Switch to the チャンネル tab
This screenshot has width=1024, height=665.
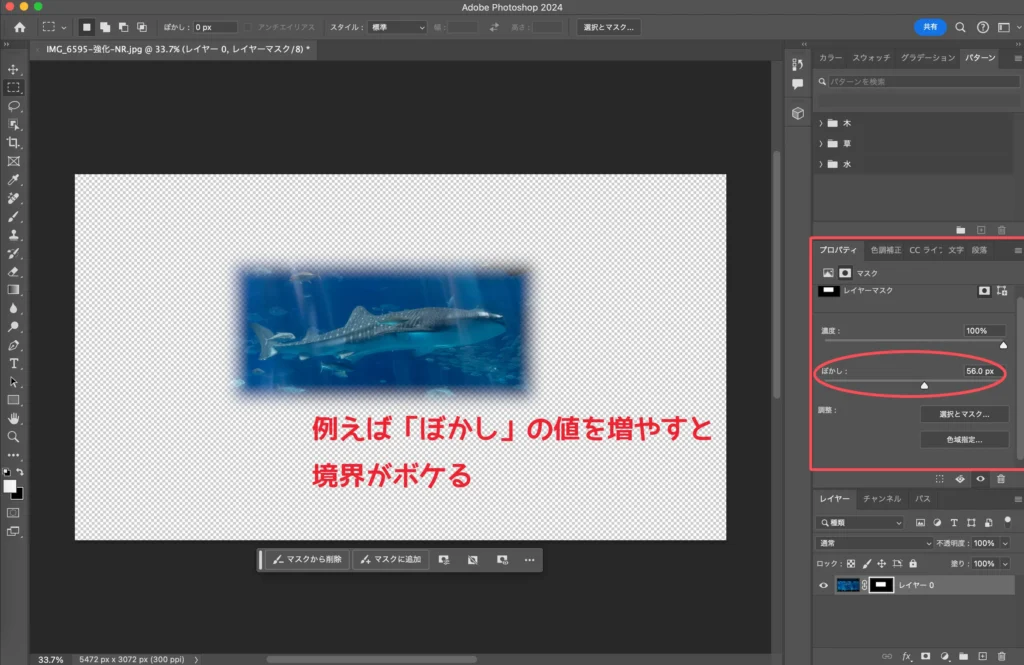[x=882, y=498]
